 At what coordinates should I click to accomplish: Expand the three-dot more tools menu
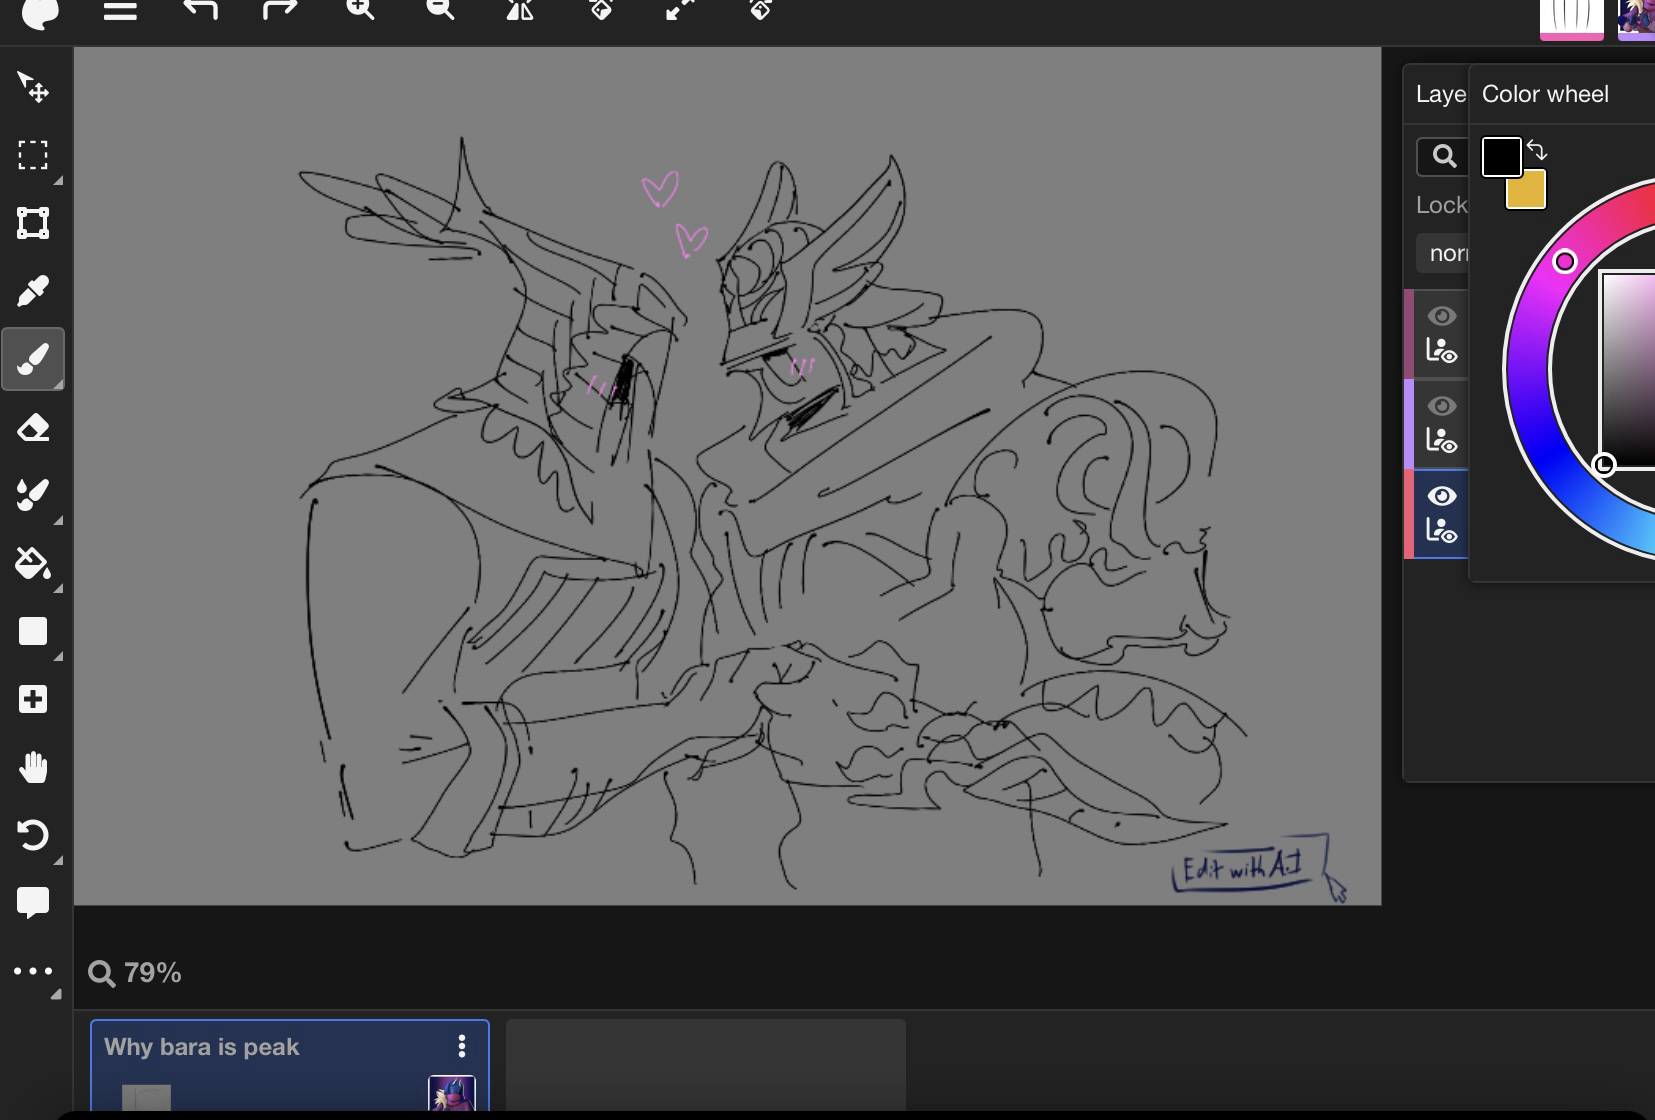coord(33,971)
